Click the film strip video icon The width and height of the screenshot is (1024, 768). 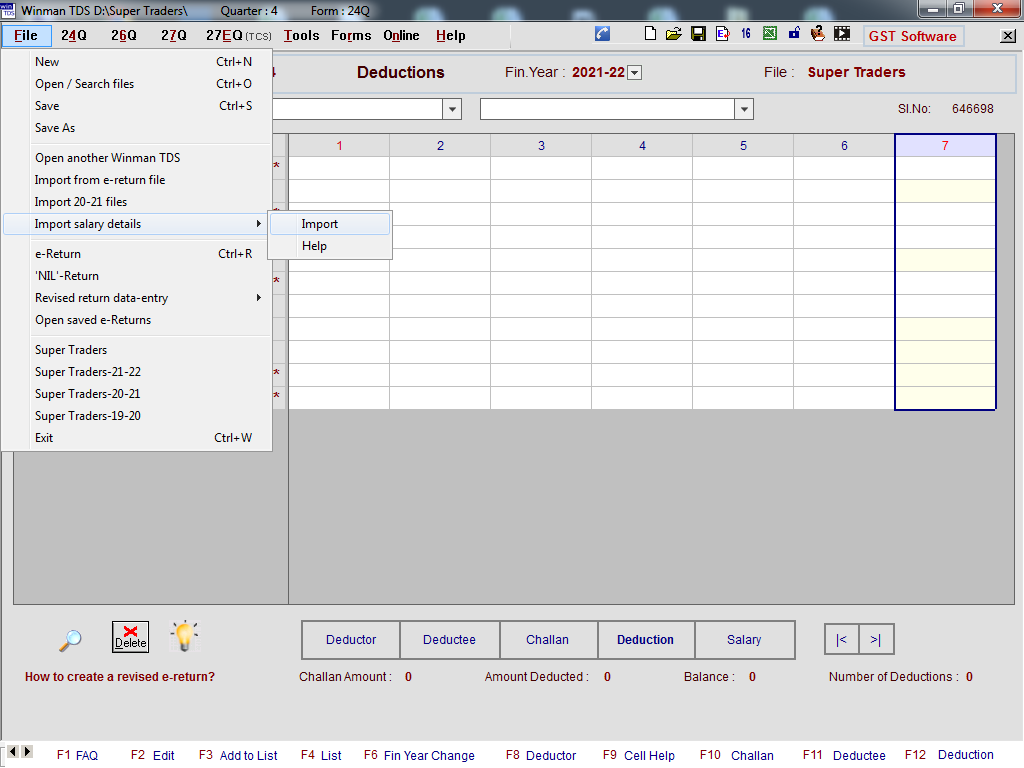(842, 34)
